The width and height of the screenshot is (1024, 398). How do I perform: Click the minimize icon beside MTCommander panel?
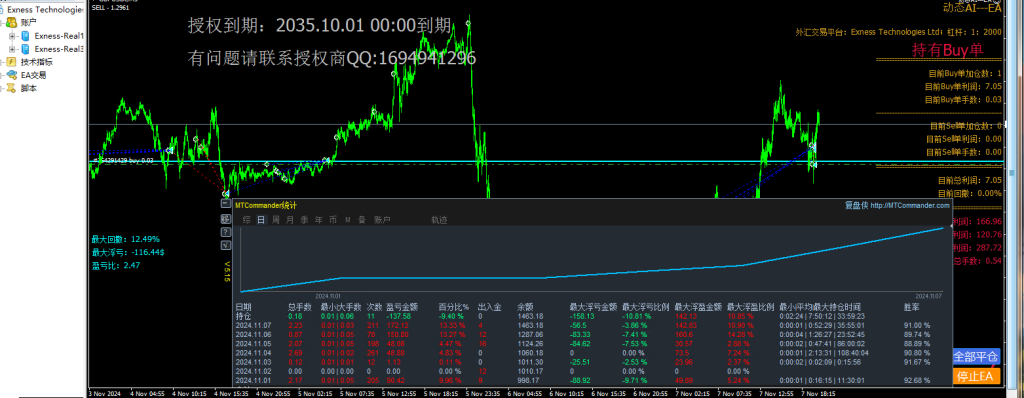coord(225,204)
